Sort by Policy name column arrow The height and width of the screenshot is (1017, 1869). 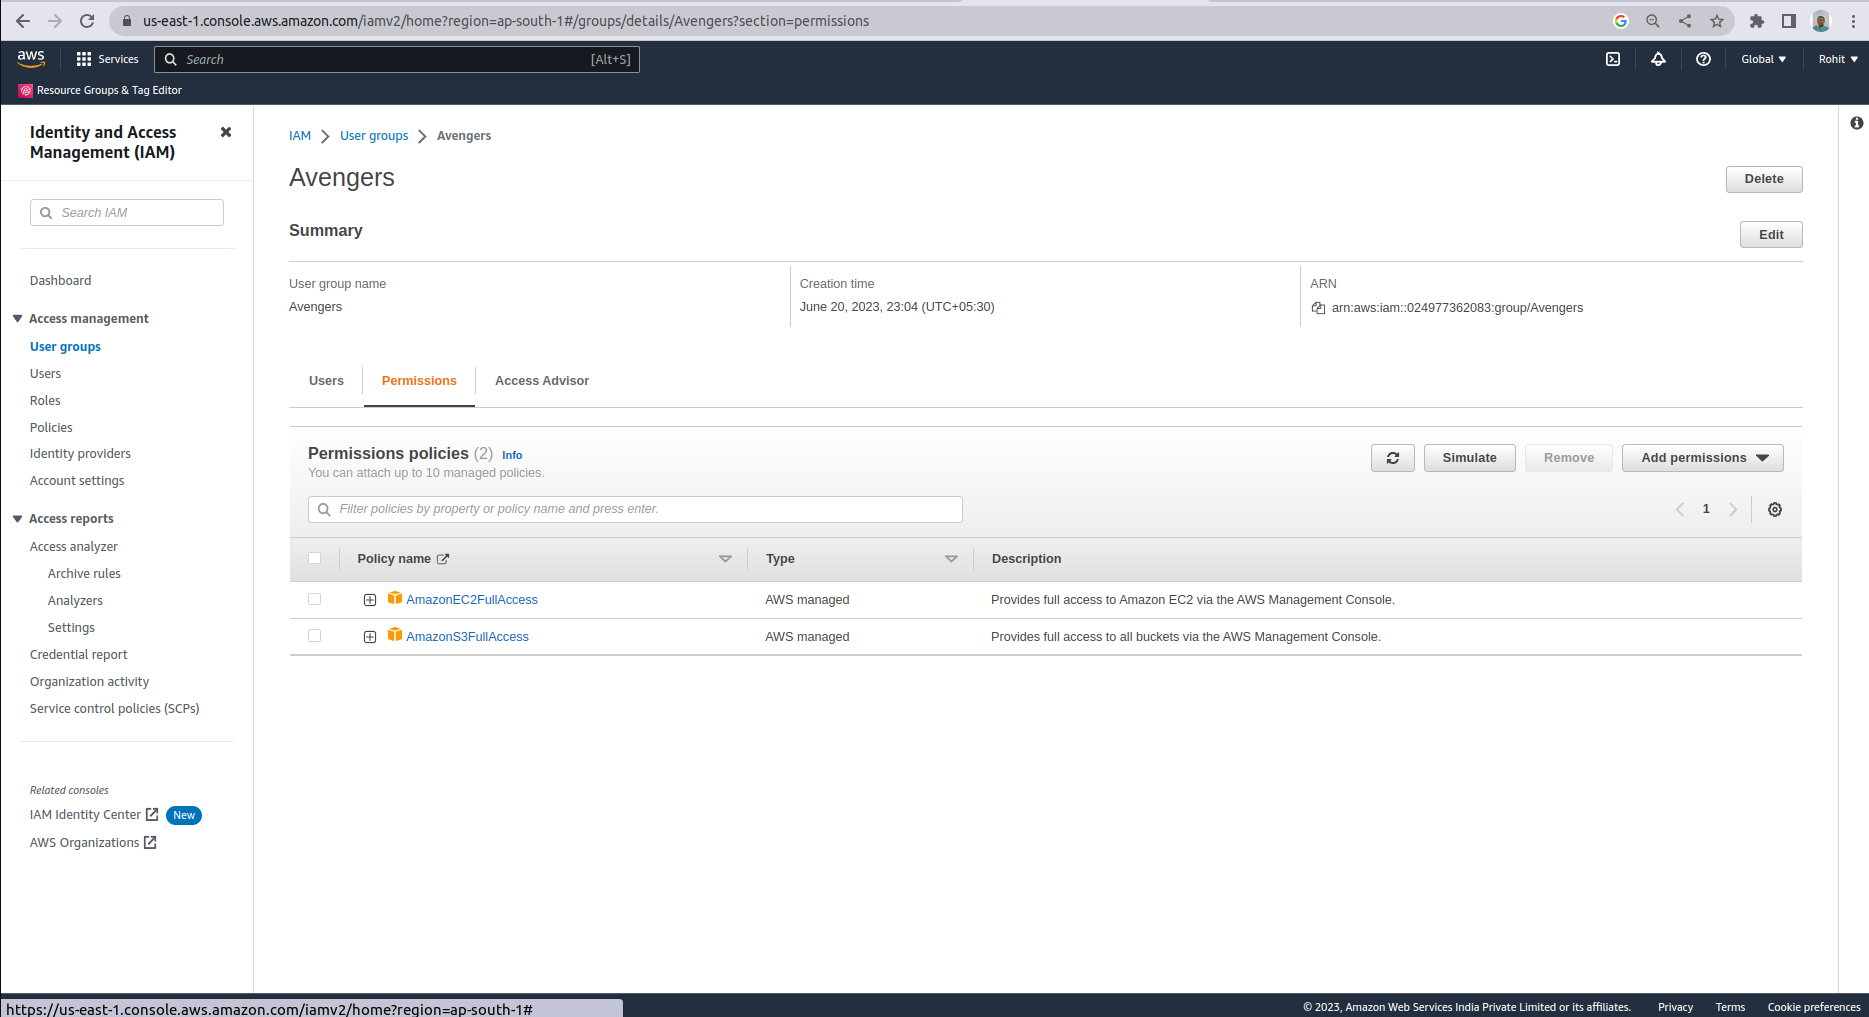(726, 559)
